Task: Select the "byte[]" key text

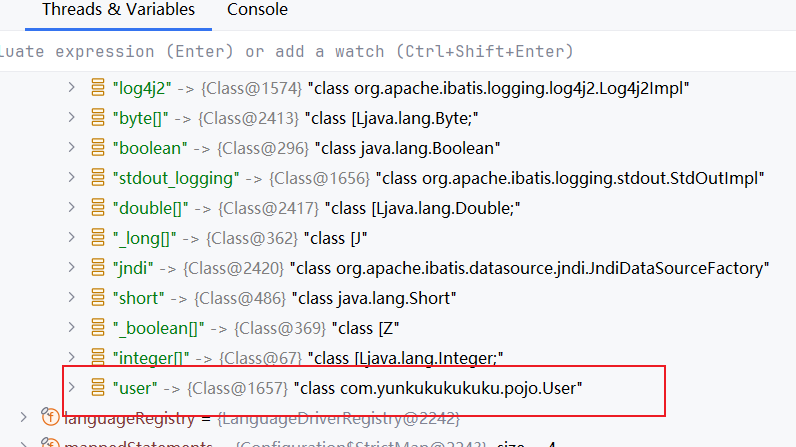Action: click(140, 118)
